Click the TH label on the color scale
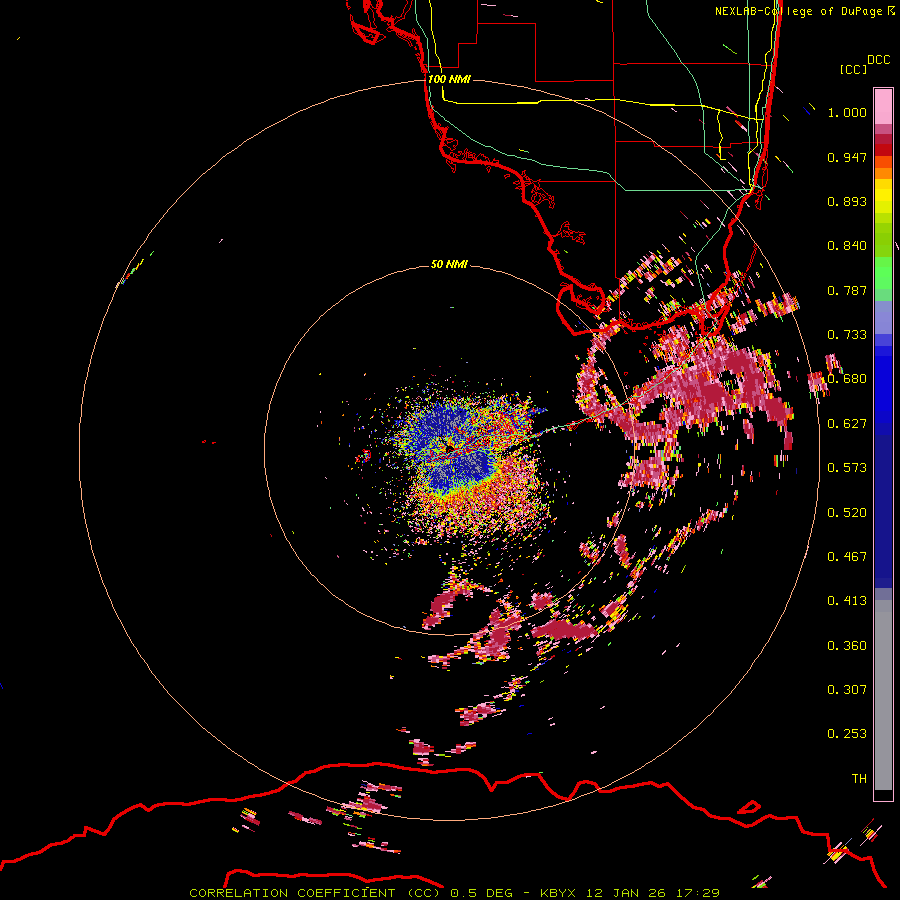 pos(859,779)
